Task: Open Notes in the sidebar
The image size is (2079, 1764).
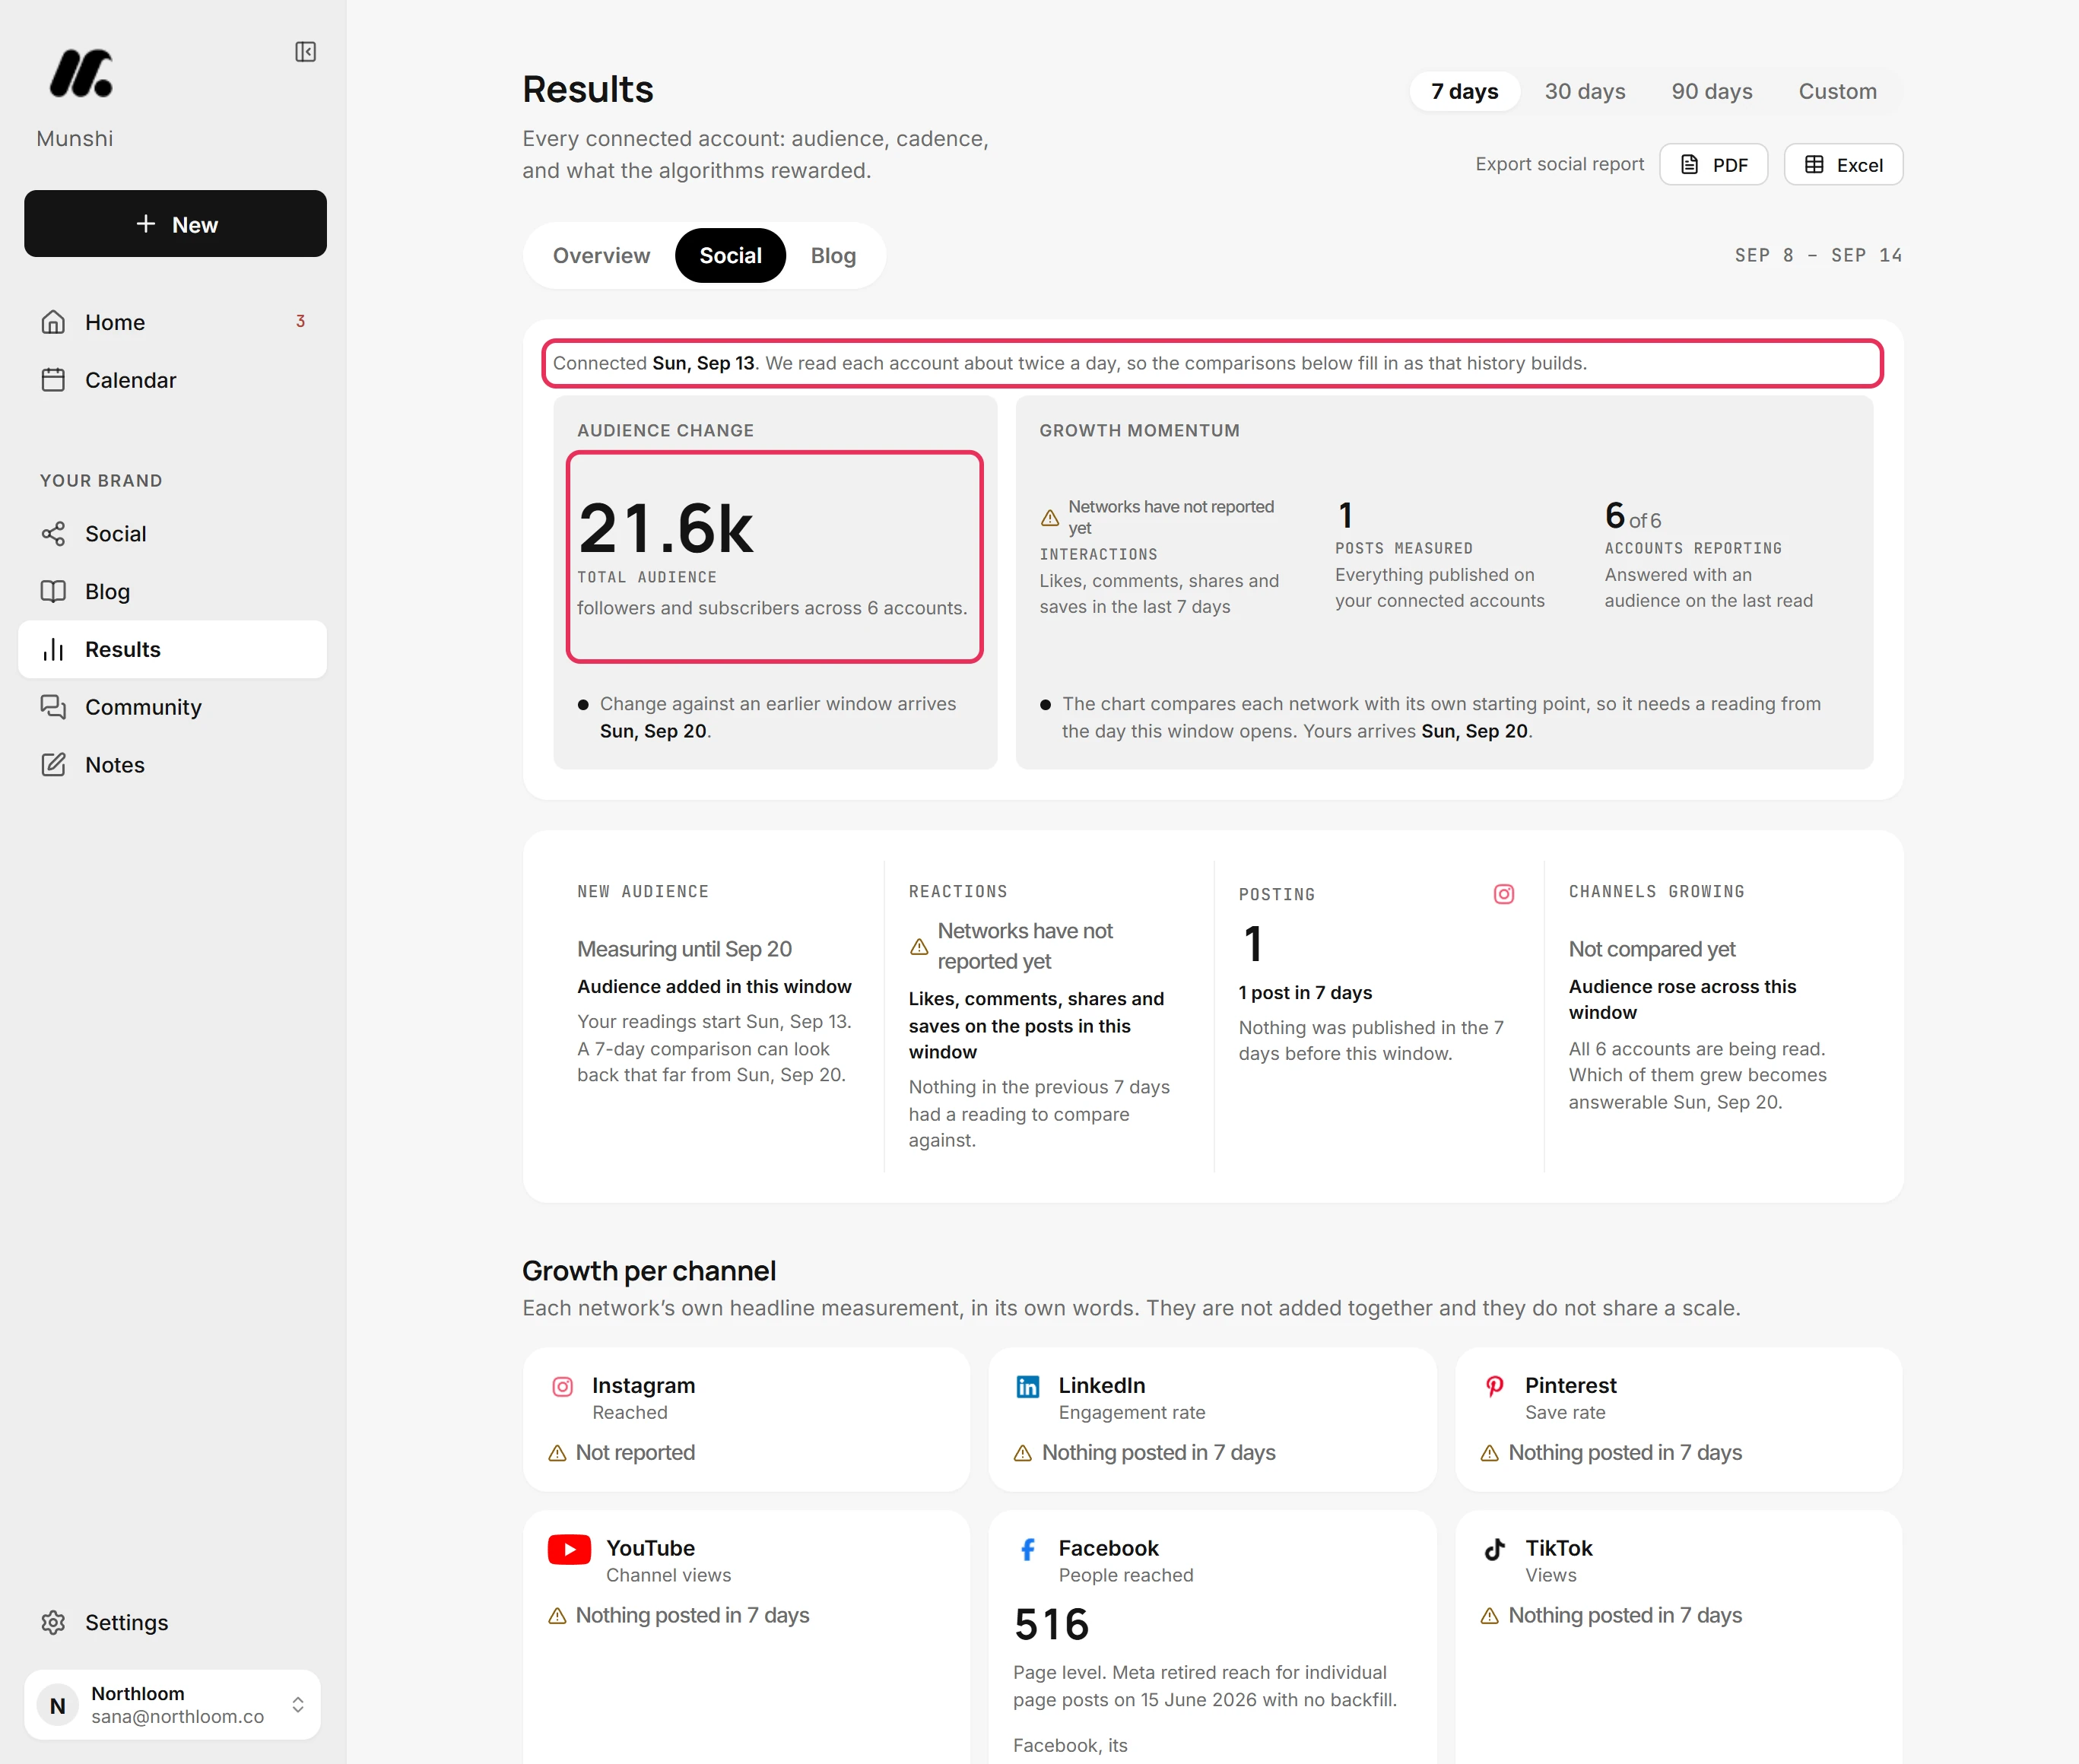Action: pos(172,765)
